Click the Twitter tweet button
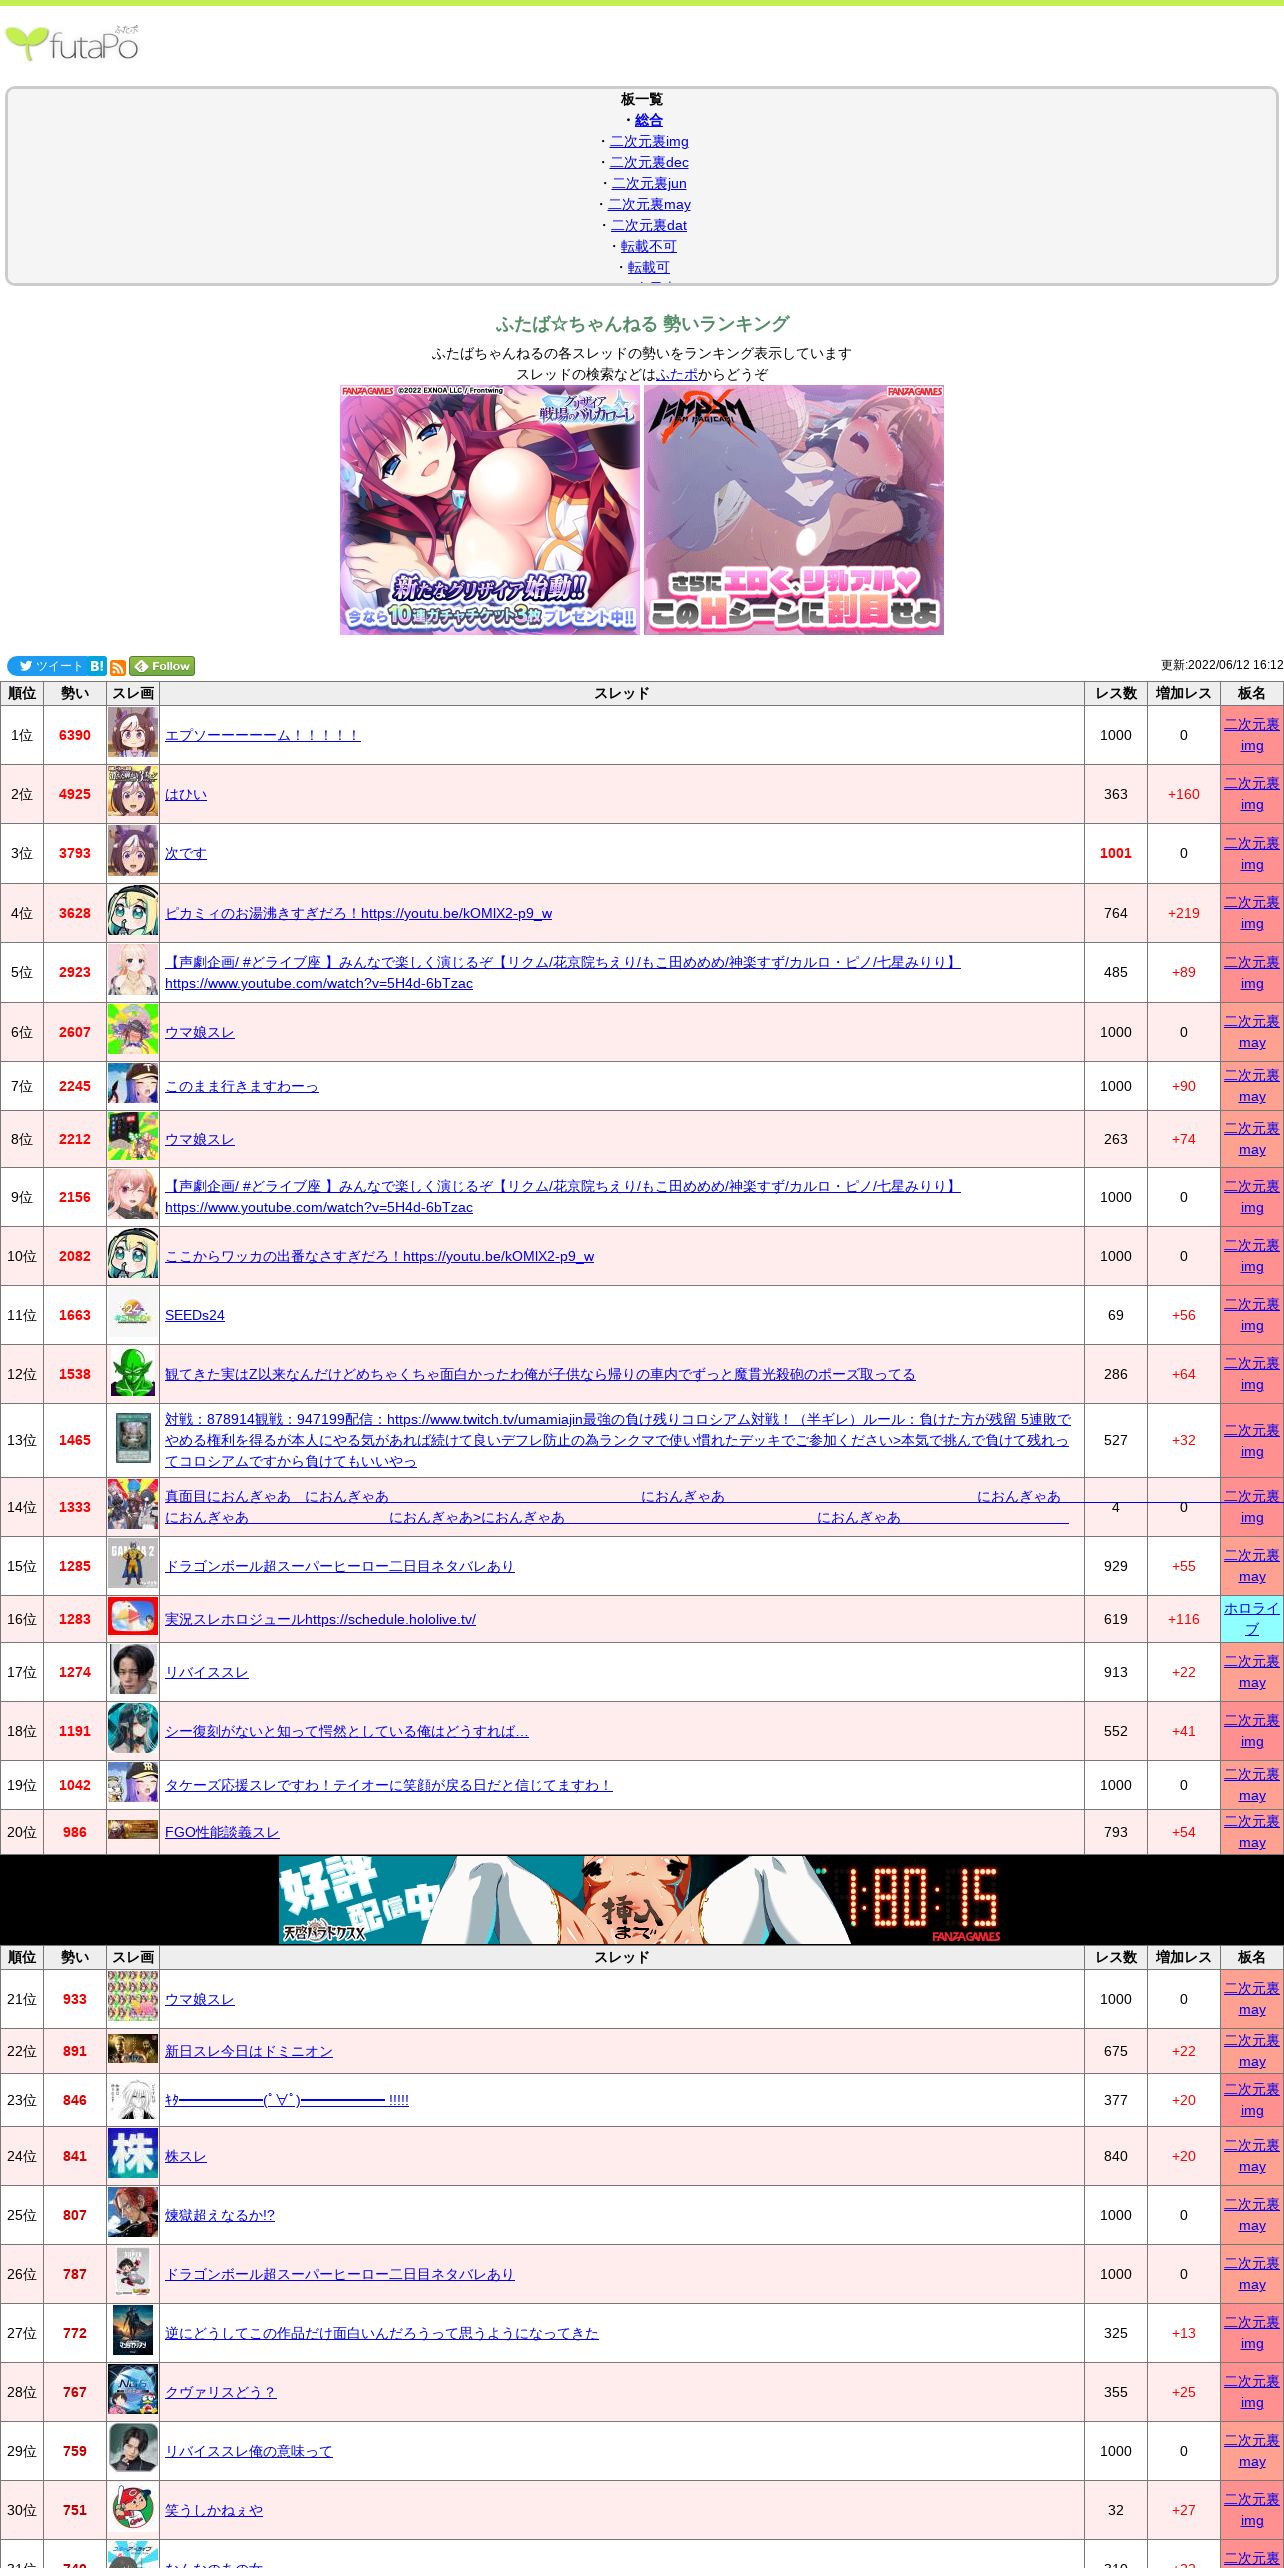 pos(47,666)
